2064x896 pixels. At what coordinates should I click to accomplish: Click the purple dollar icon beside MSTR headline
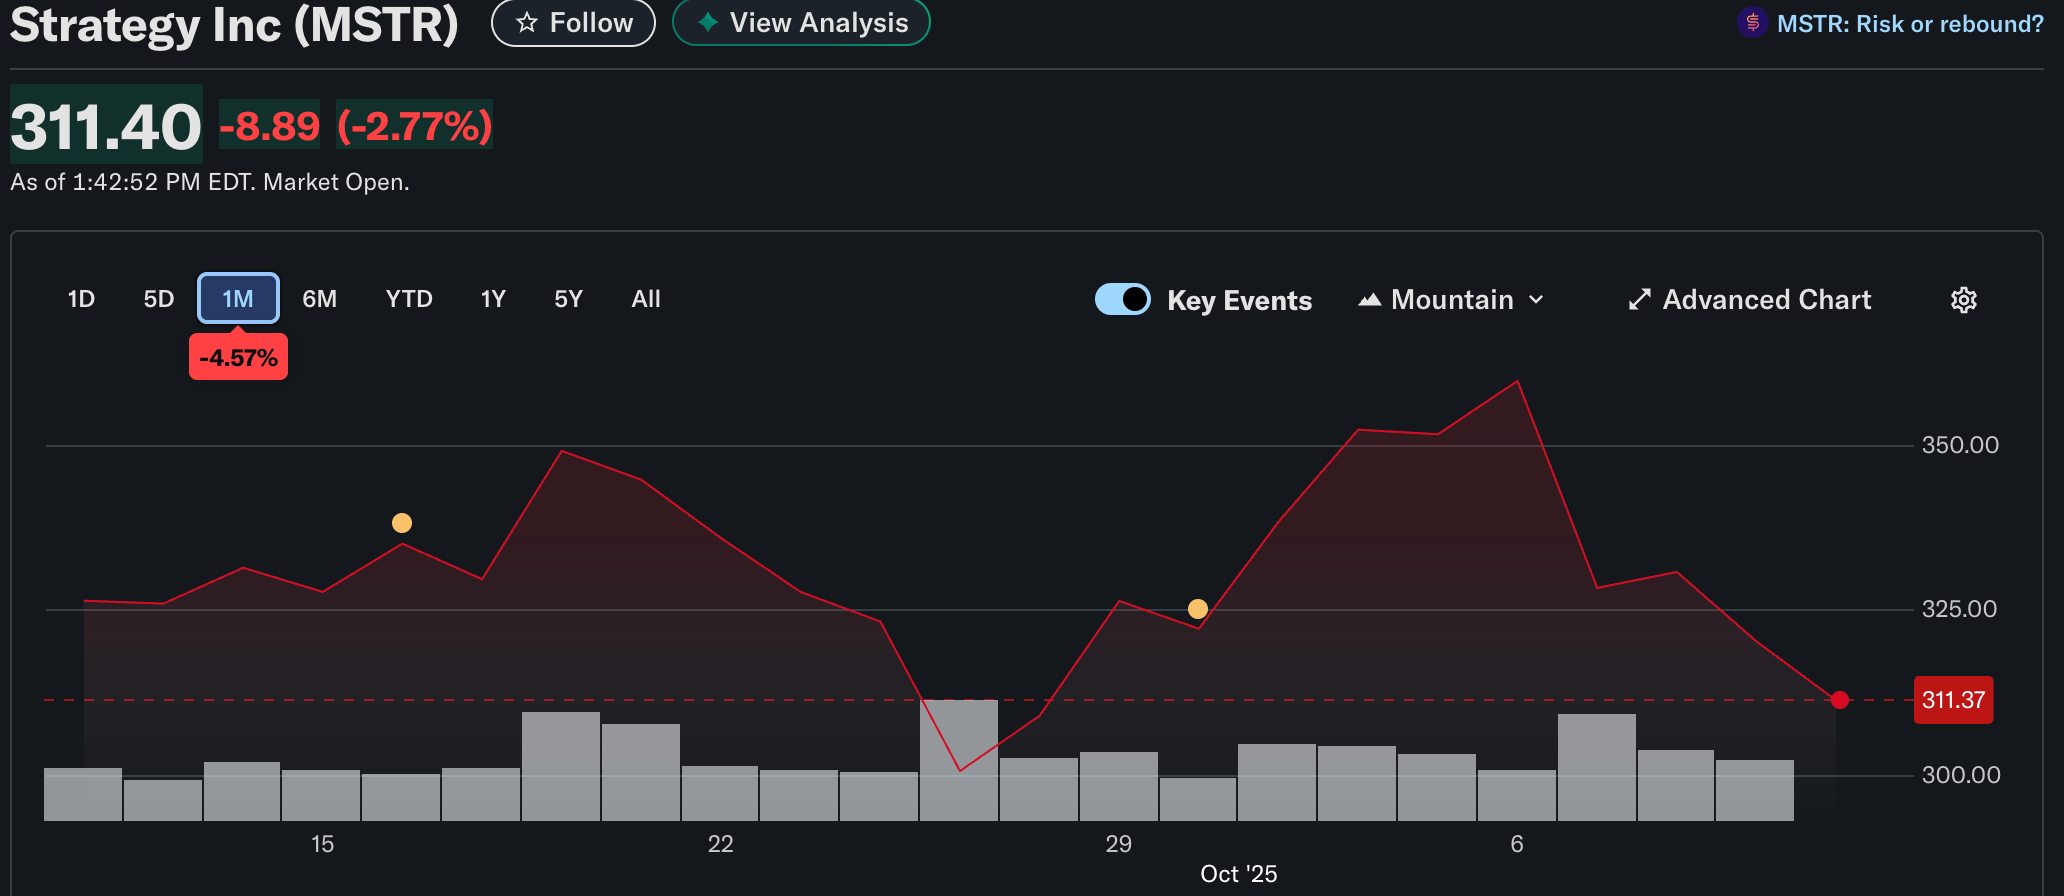pyautogui.click(x=1752, y=22)
